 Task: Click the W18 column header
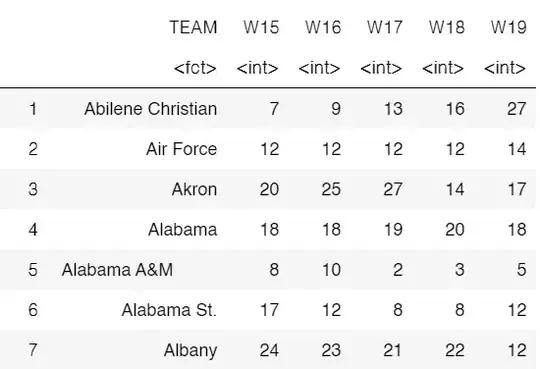(447, 27)
